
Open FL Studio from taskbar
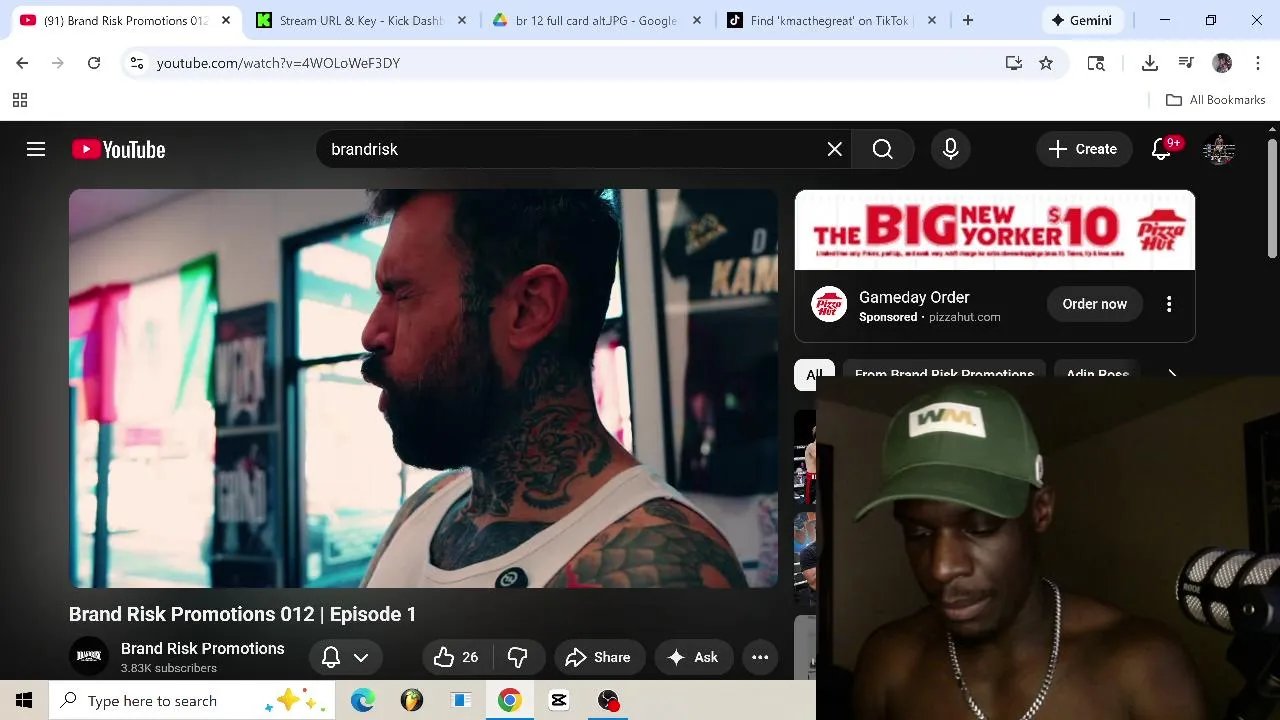tap(411, 701)
